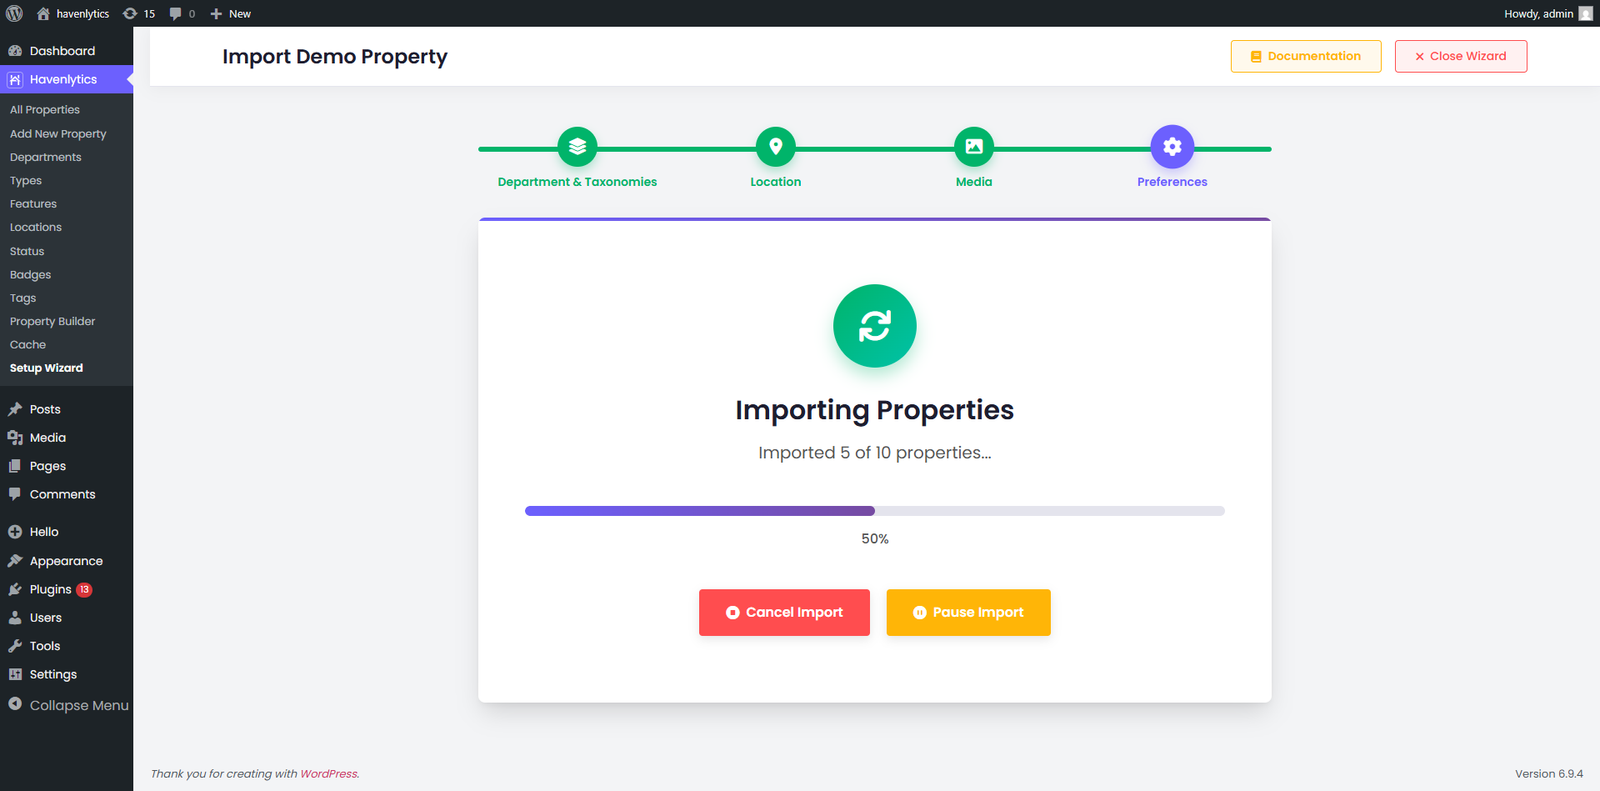Open the Property Builder submenu item

click(x=52, y=322)
